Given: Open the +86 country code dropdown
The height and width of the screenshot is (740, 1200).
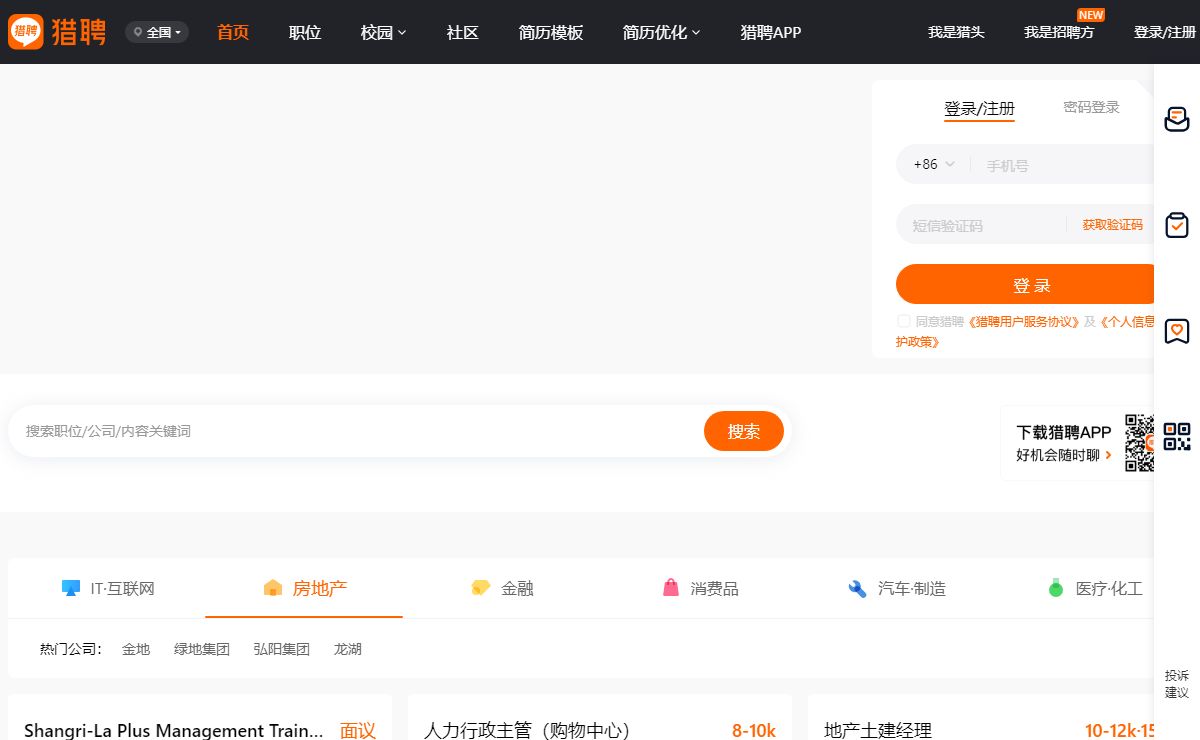Looking at the screenshot, I should [934, 164].
